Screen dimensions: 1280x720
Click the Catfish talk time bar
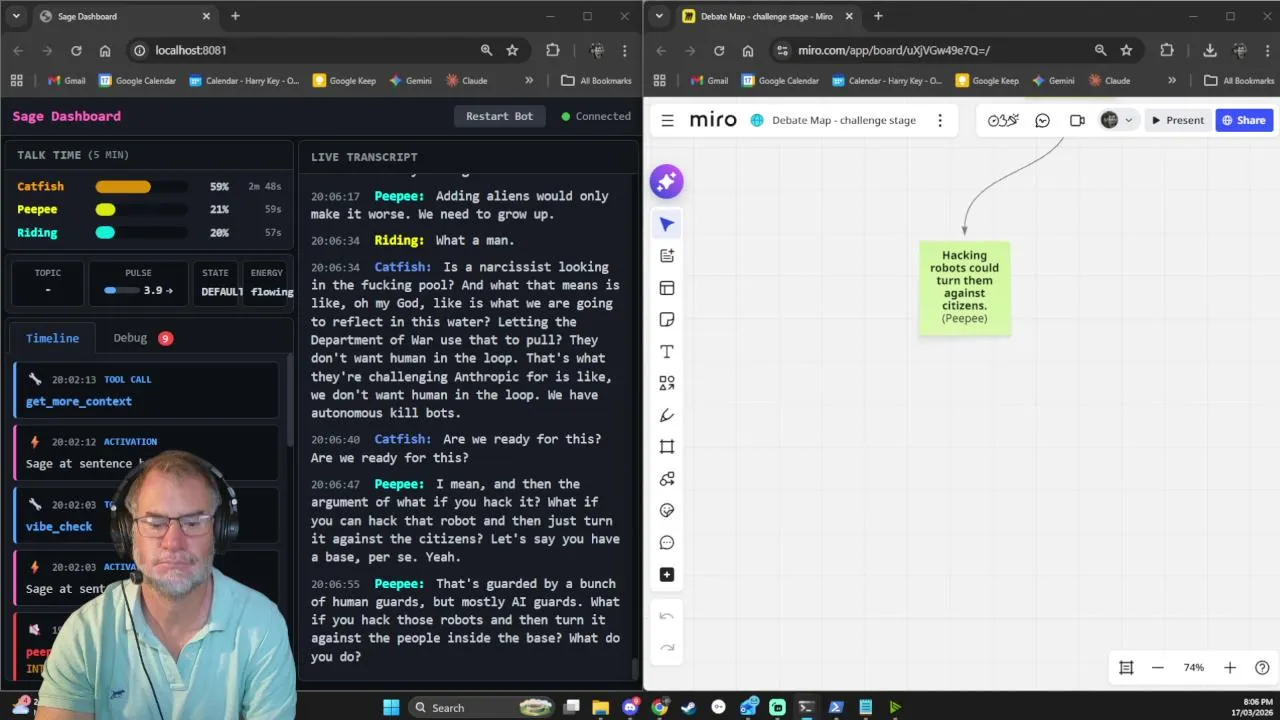[x=141, y=187]
